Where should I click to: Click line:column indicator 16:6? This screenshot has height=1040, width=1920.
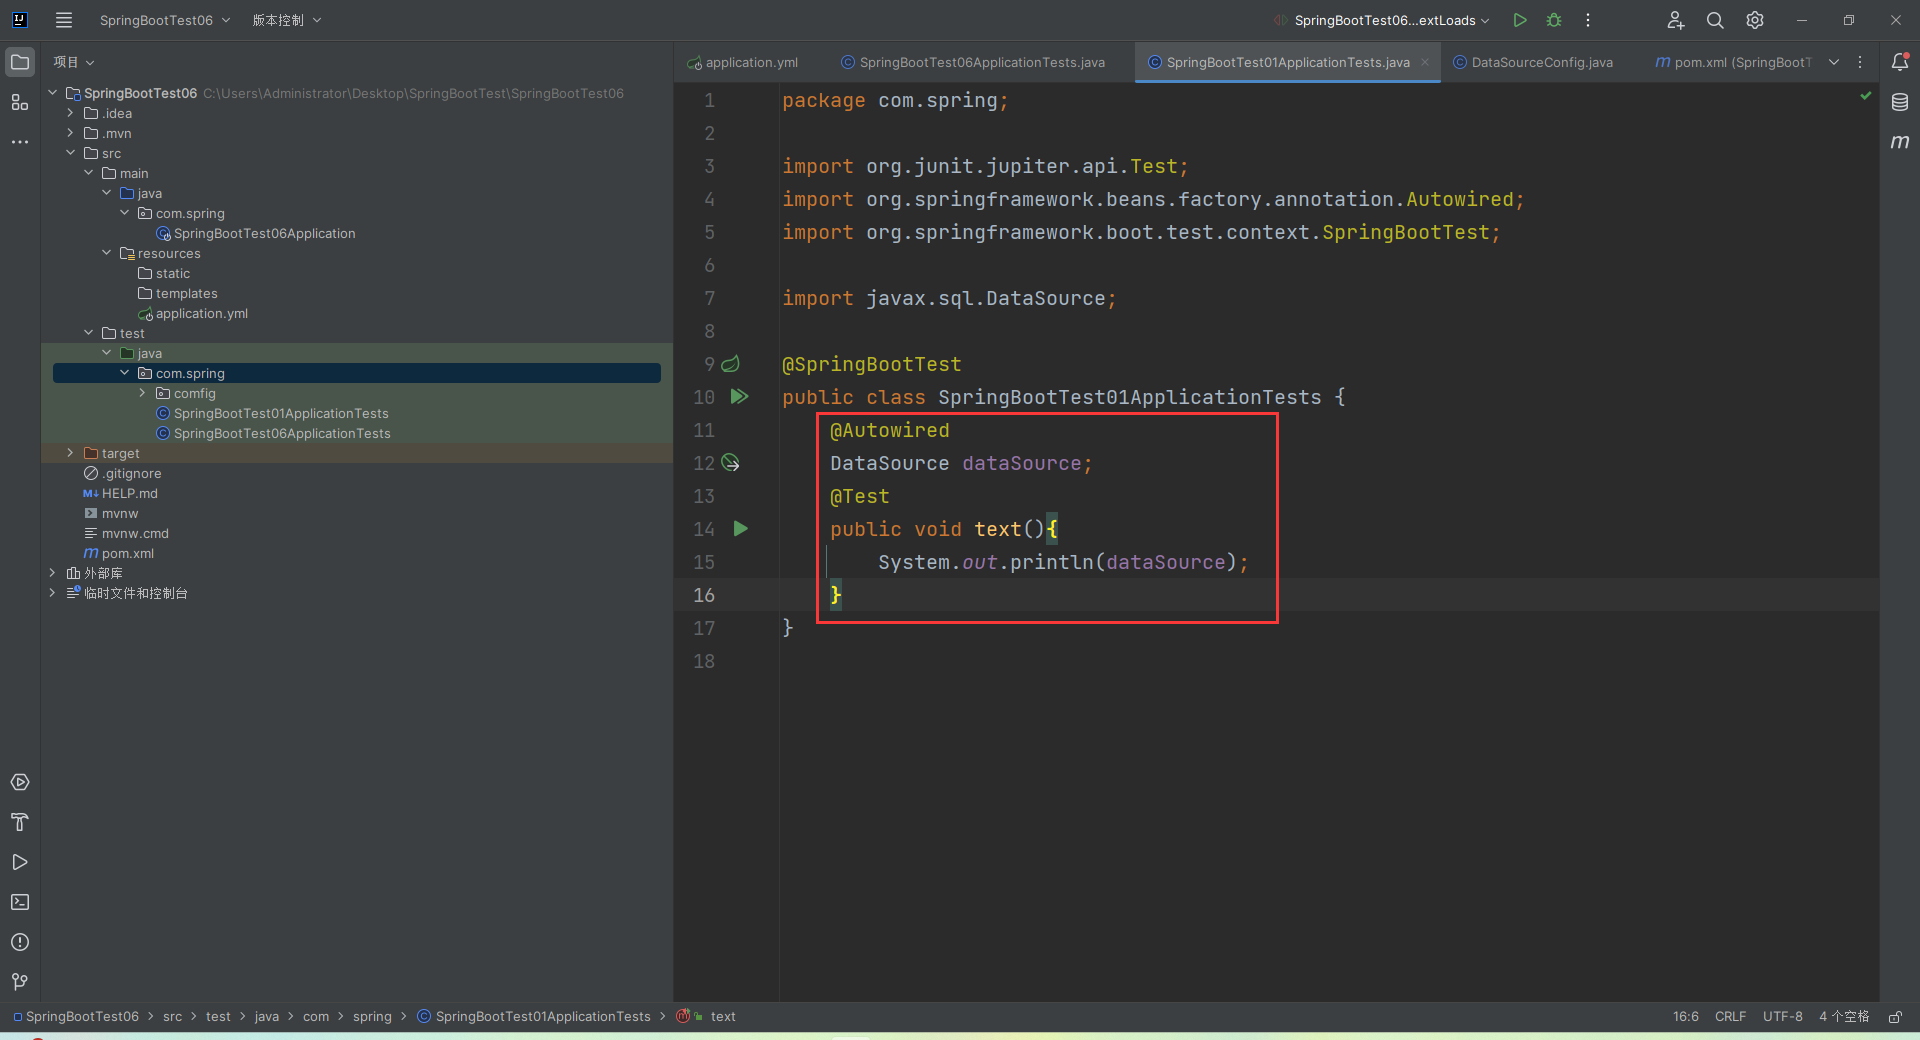pyautogui.click(x=1686, y=1017)
